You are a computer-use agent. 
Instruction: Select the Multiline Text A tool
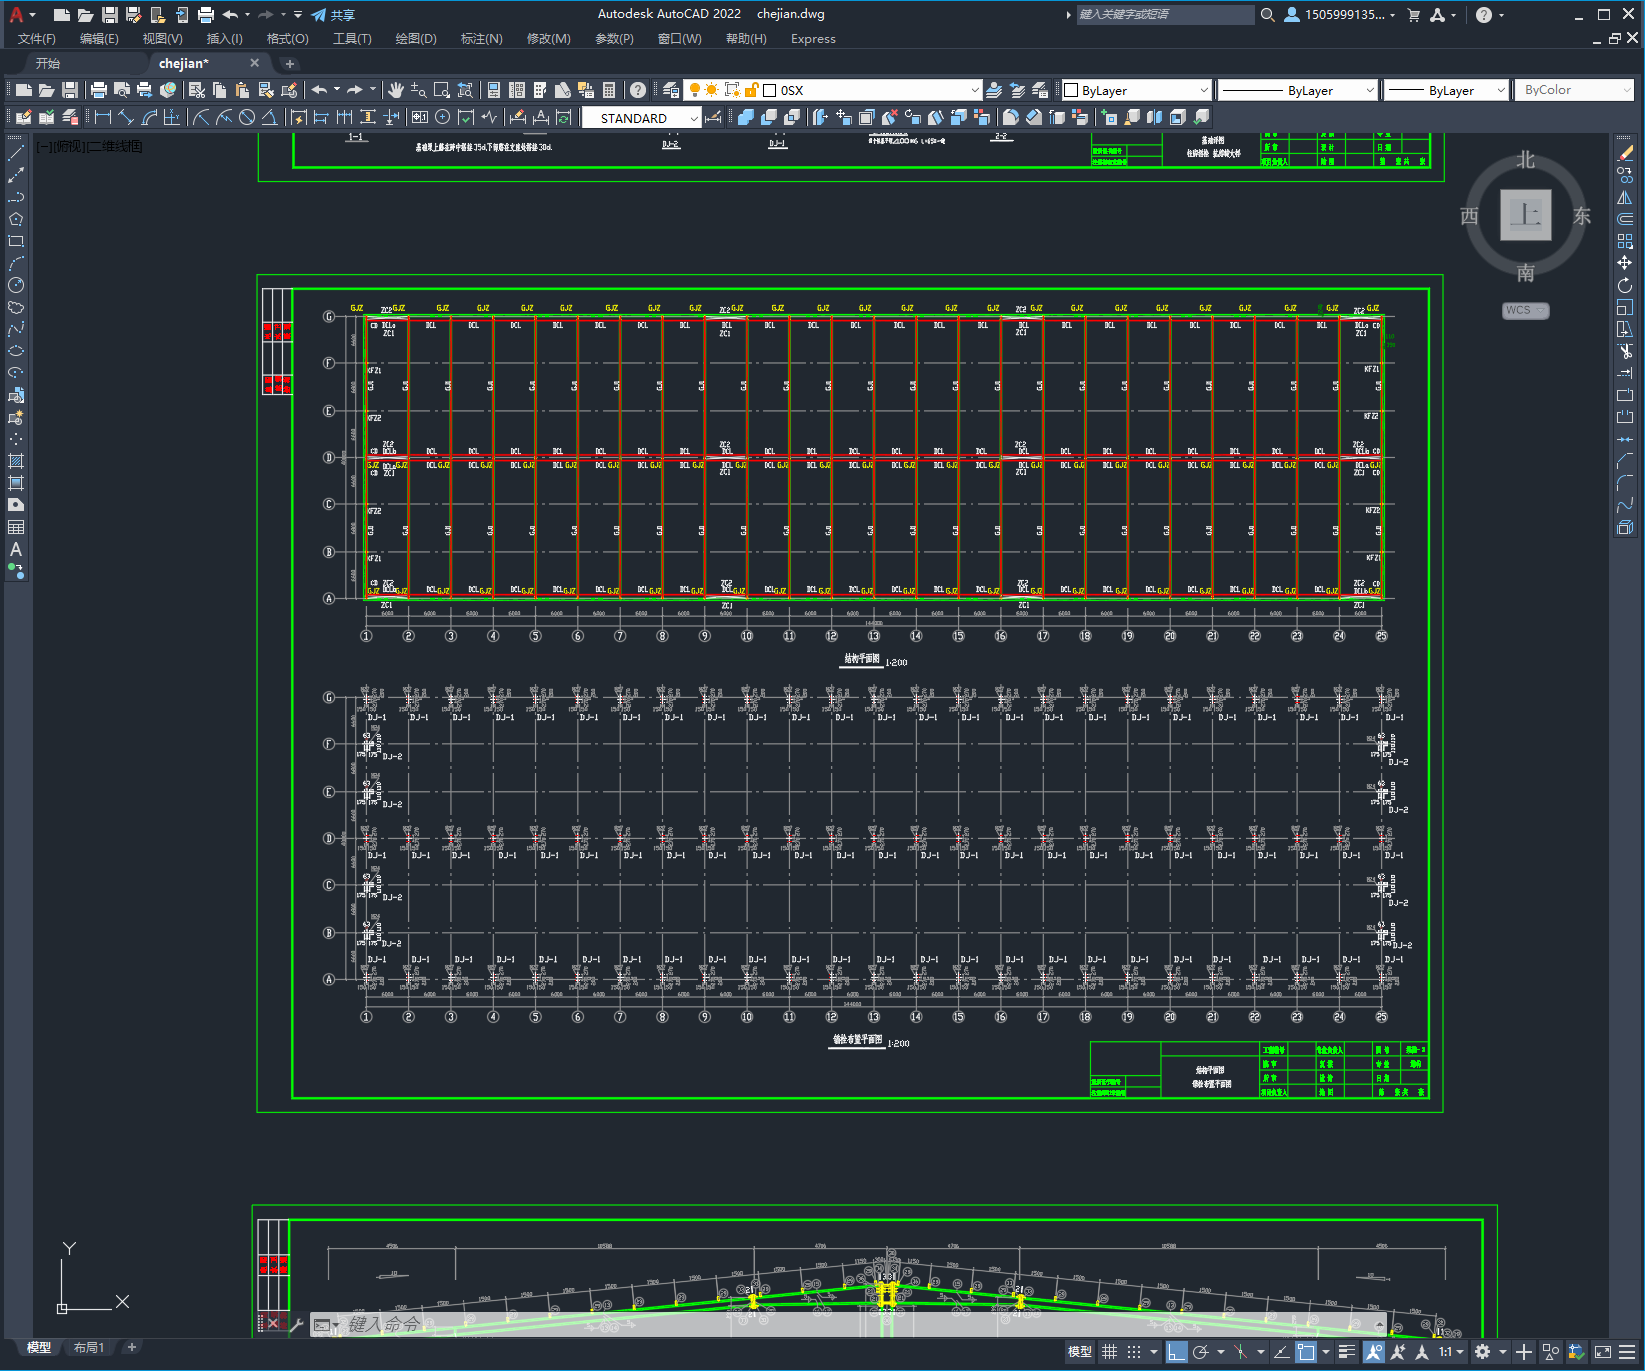pos(16,549)
